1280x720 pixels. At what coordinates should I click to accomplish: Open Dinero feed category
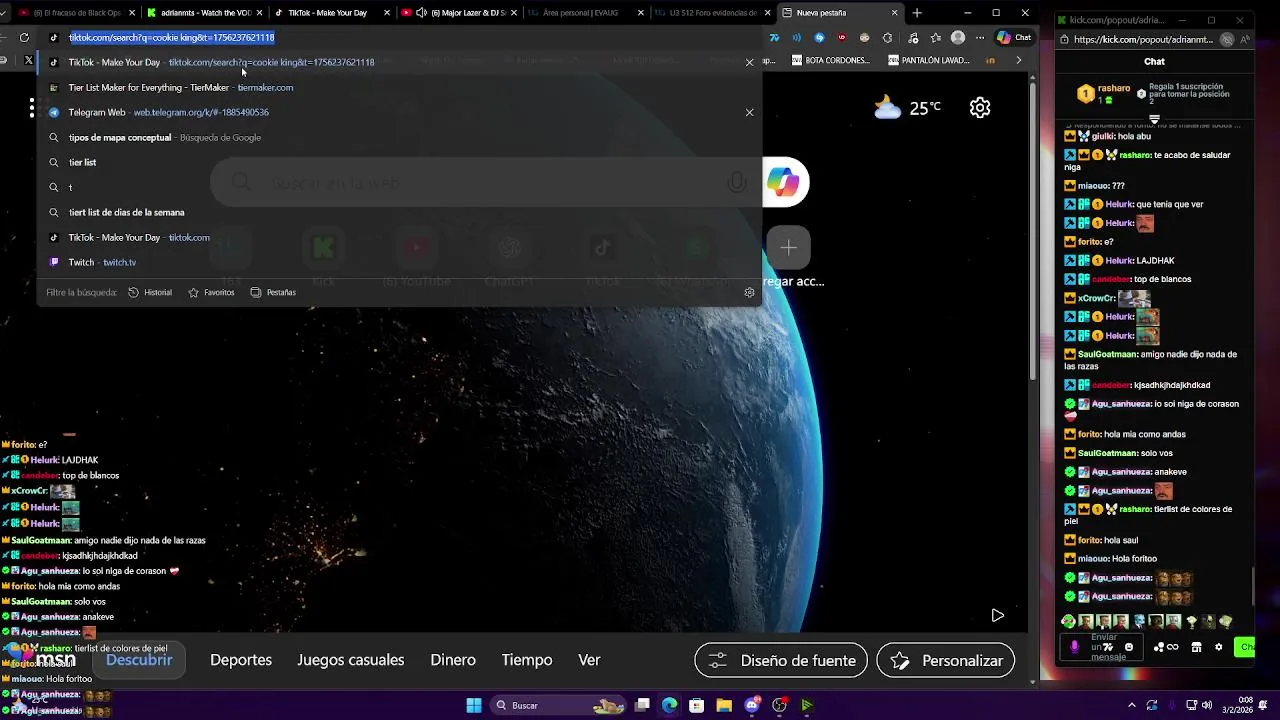(x=453, y=660)
